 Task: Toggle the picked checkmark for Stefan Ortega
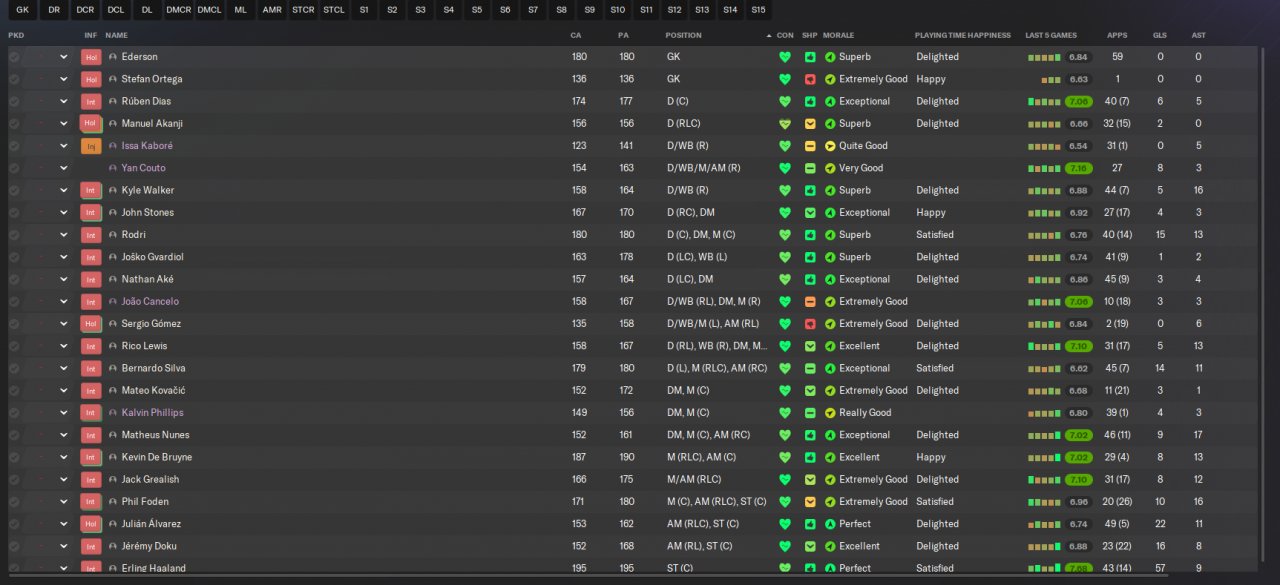click(14, 79)
